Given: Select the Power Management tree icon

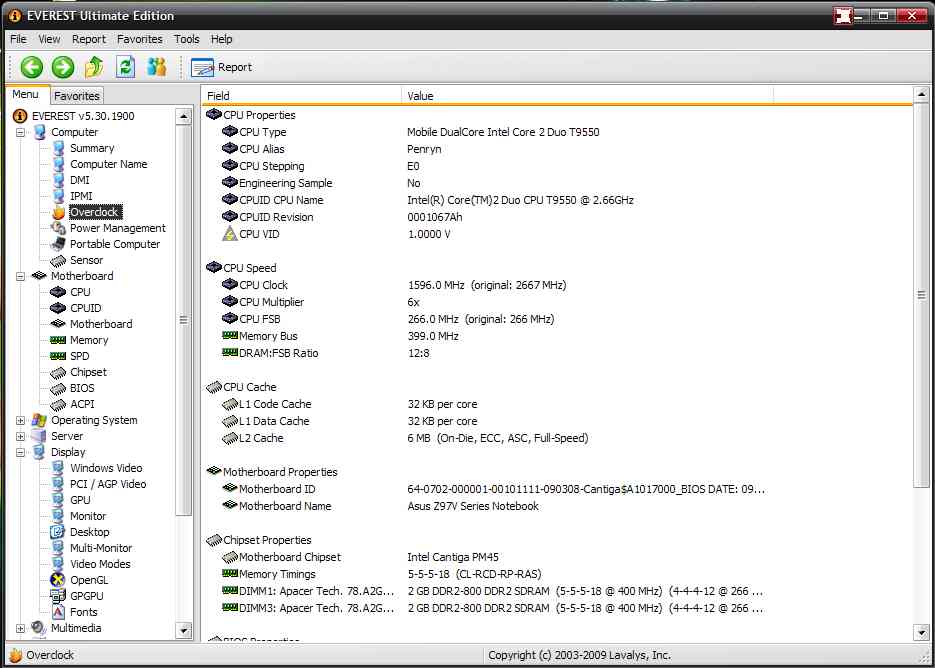Looking at the screenshot, I should 58,228.
